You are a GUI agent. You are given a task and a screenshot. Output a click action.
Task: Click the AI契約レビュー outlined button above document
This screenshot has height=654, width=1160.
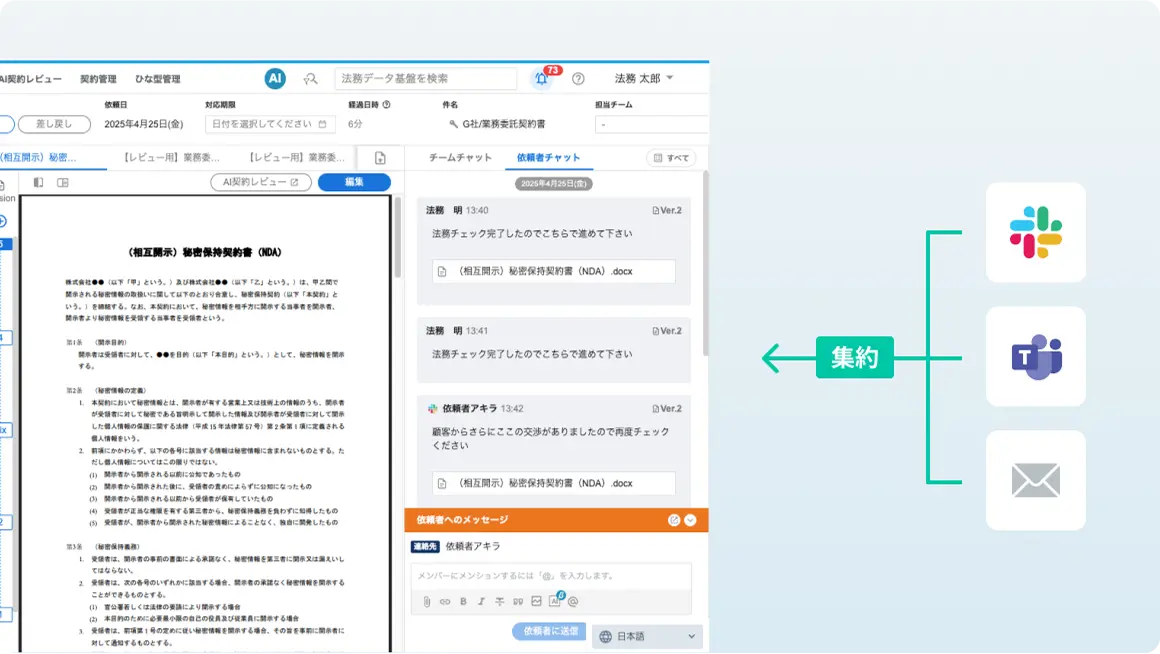click(x=261, y=182)
